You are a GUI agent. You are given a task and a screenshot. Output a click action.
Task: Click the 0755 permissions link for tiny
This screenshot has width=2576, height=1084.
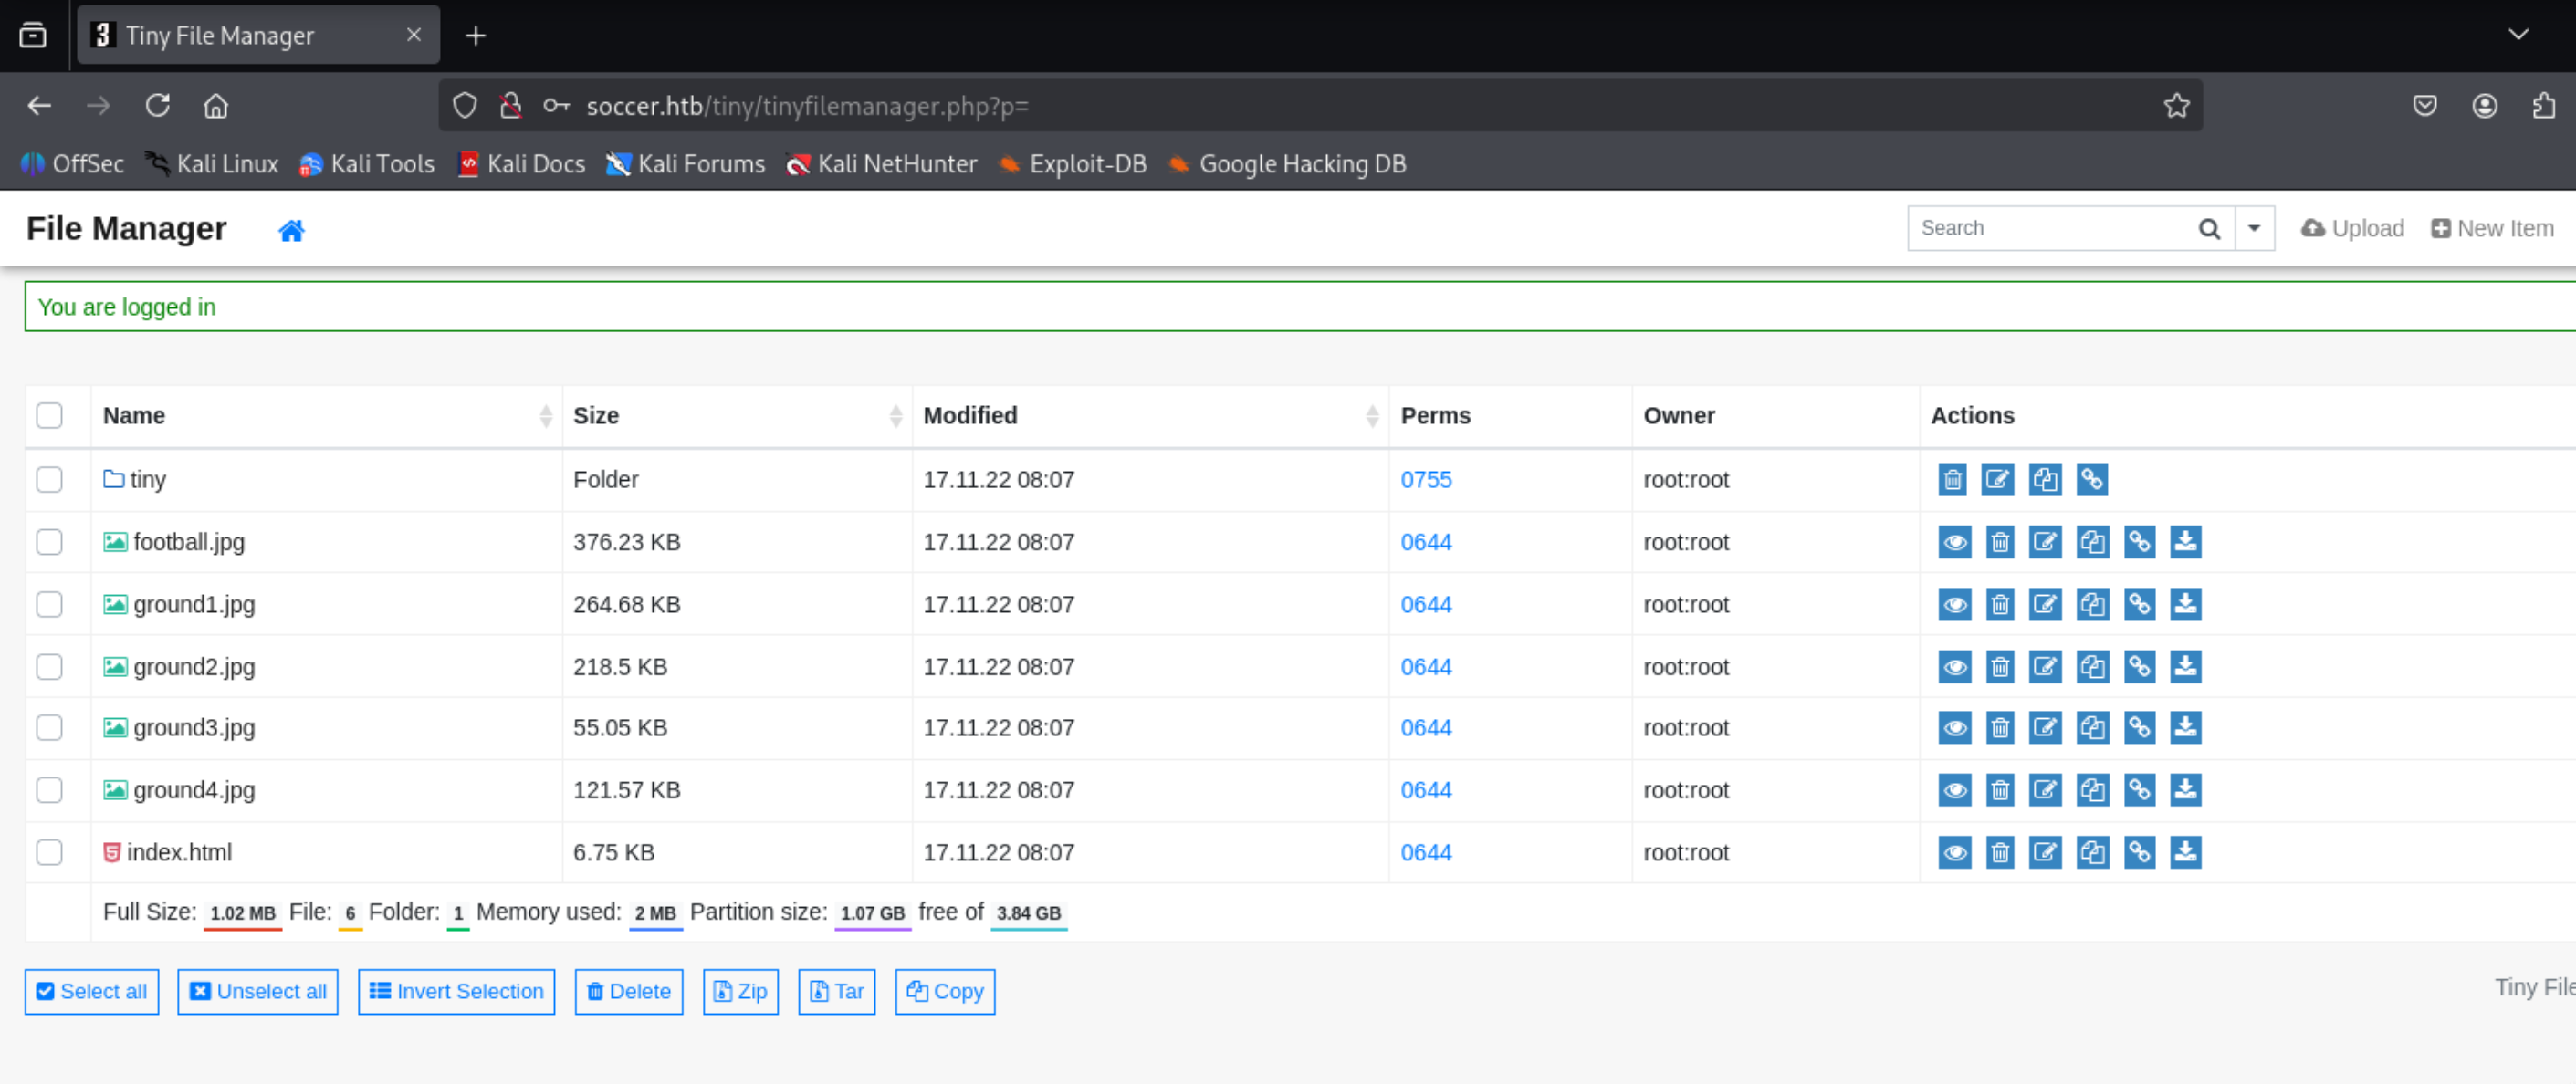[x=1425, y=480]
